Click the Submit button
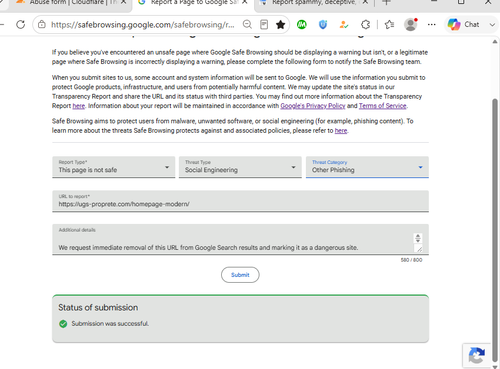 [240, 275]
